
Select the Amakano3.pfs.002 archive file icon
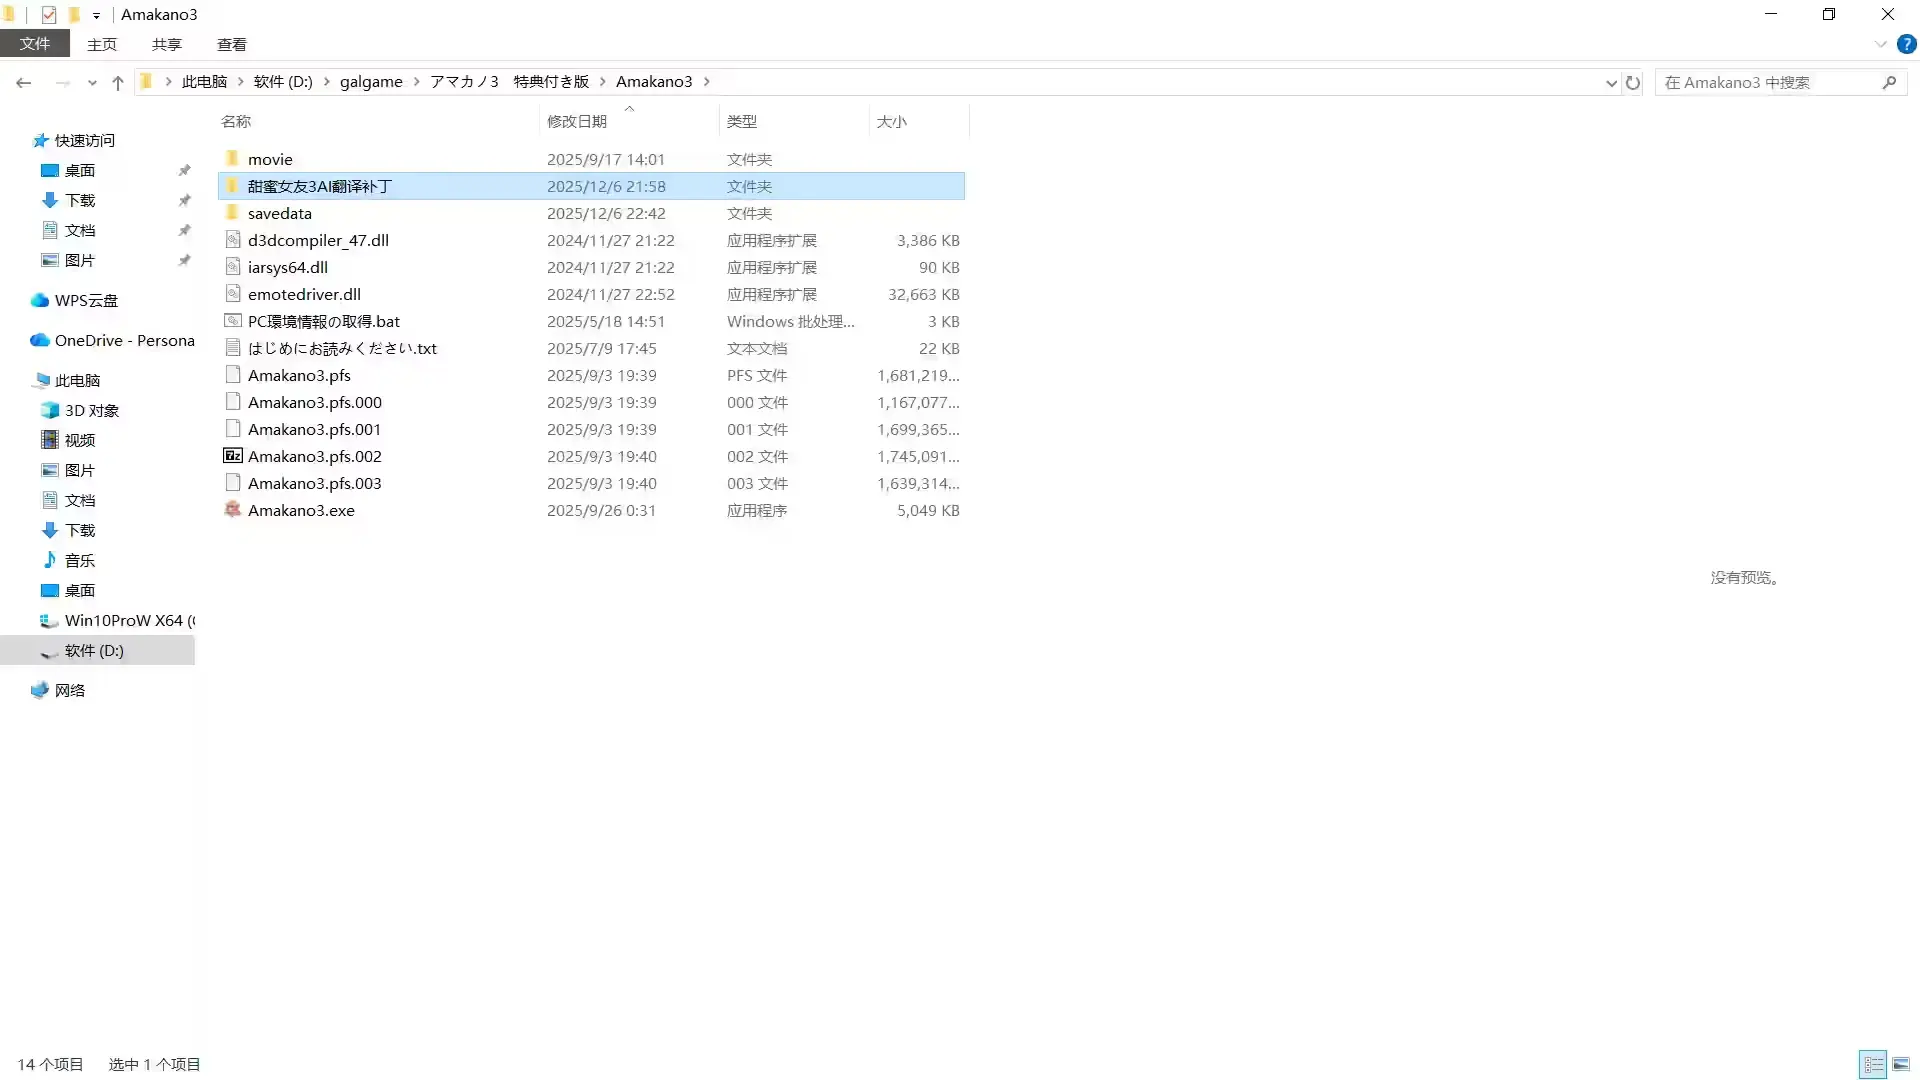click(x=233, y=456)
